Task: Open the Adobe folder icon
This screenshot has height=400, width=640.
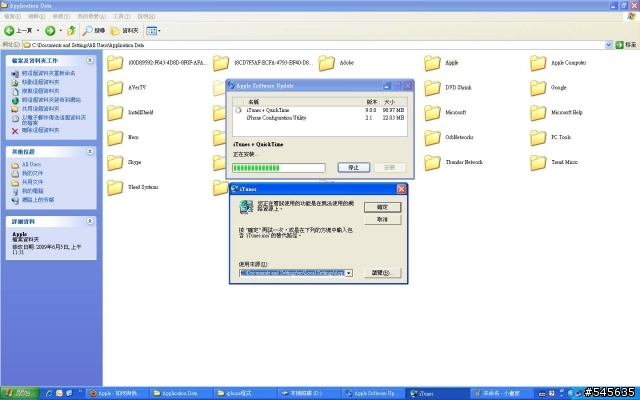Action: (327, 63)
